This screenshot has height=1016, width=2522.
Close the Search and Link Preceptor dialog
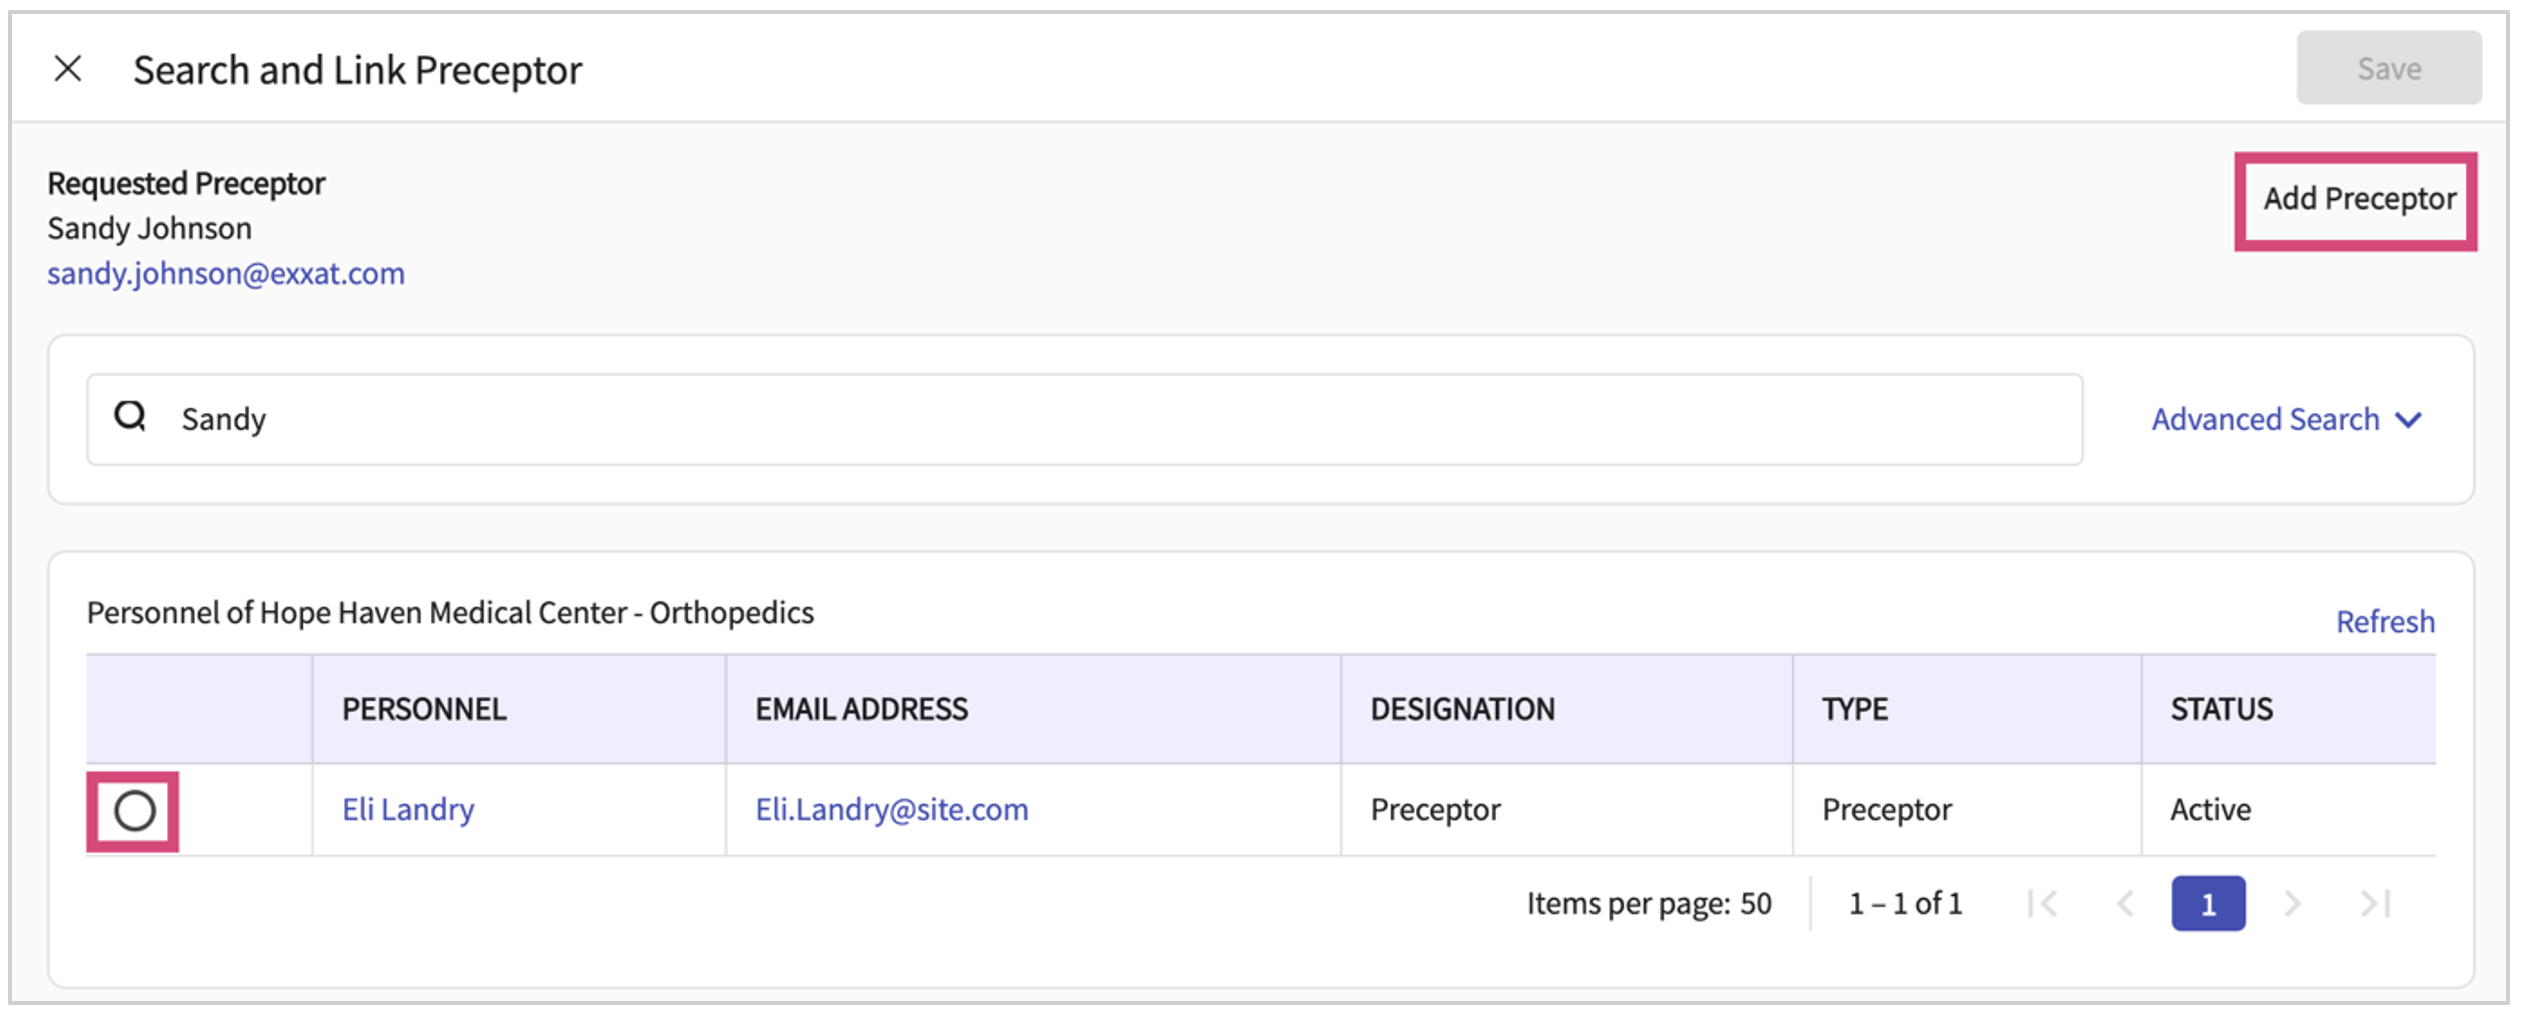point(68,69)
